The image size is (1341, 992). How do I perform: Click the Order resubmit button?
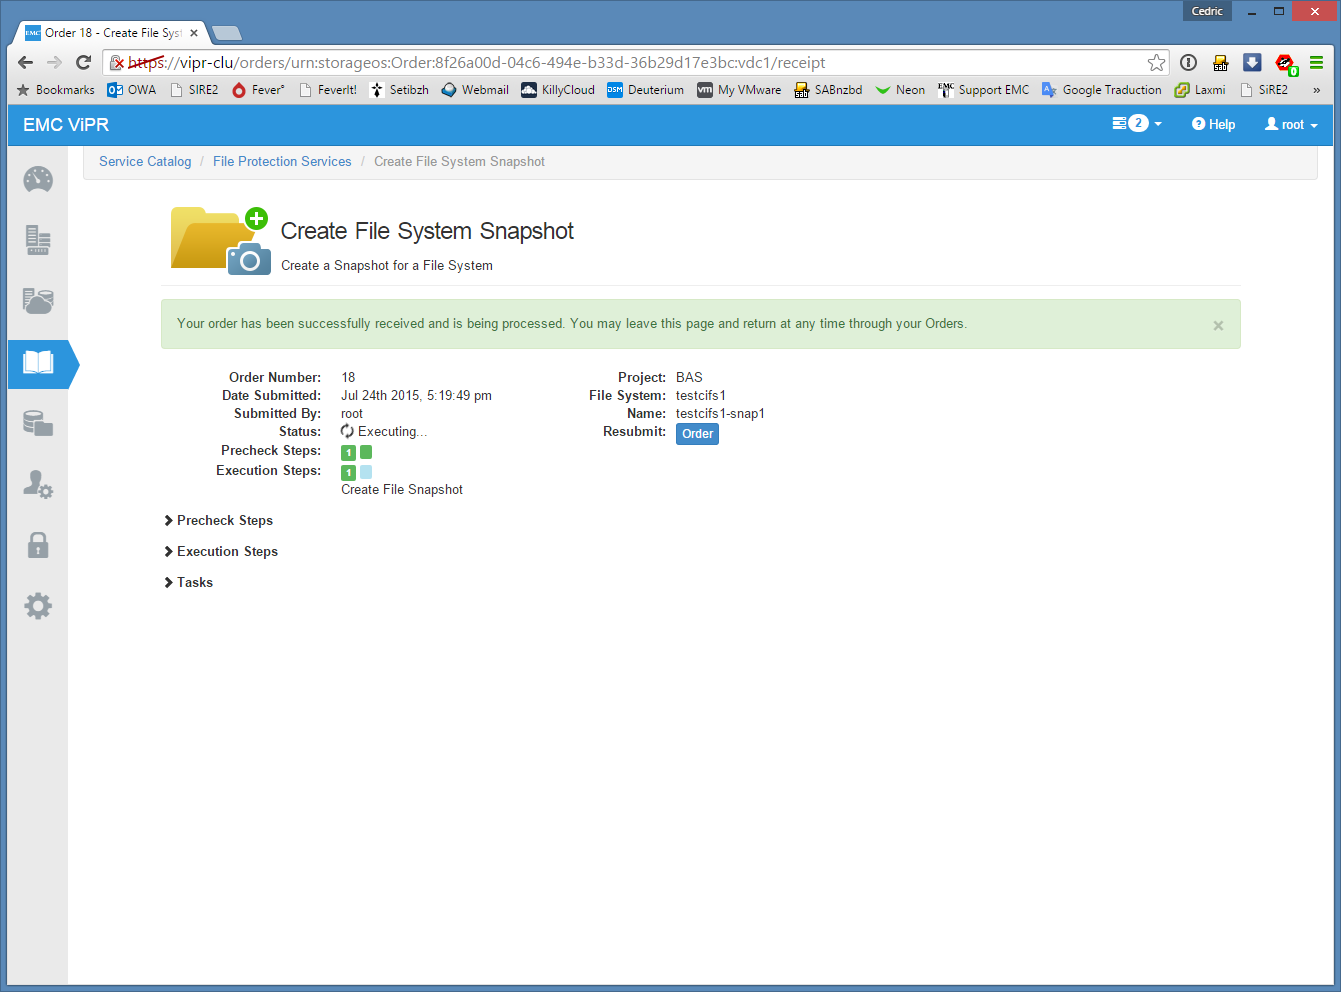(x=697, y=434)
